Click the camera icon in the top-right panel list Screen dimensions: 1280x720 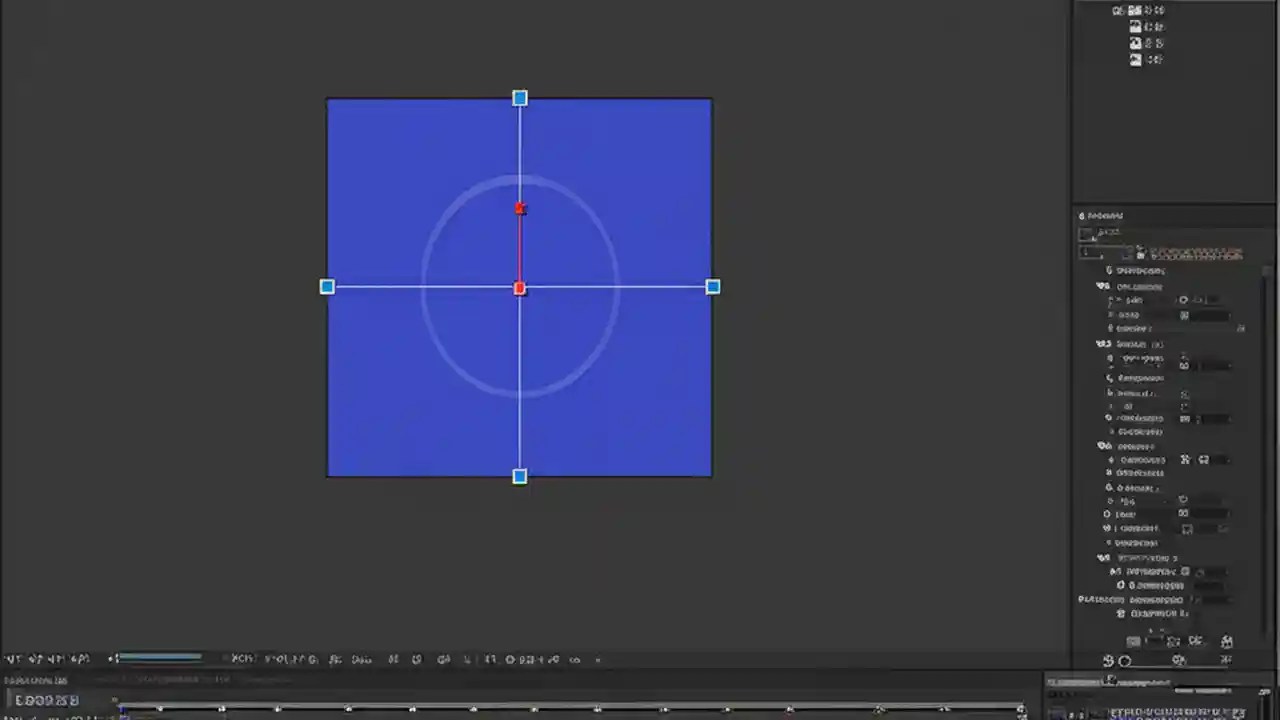(1135, 43)
